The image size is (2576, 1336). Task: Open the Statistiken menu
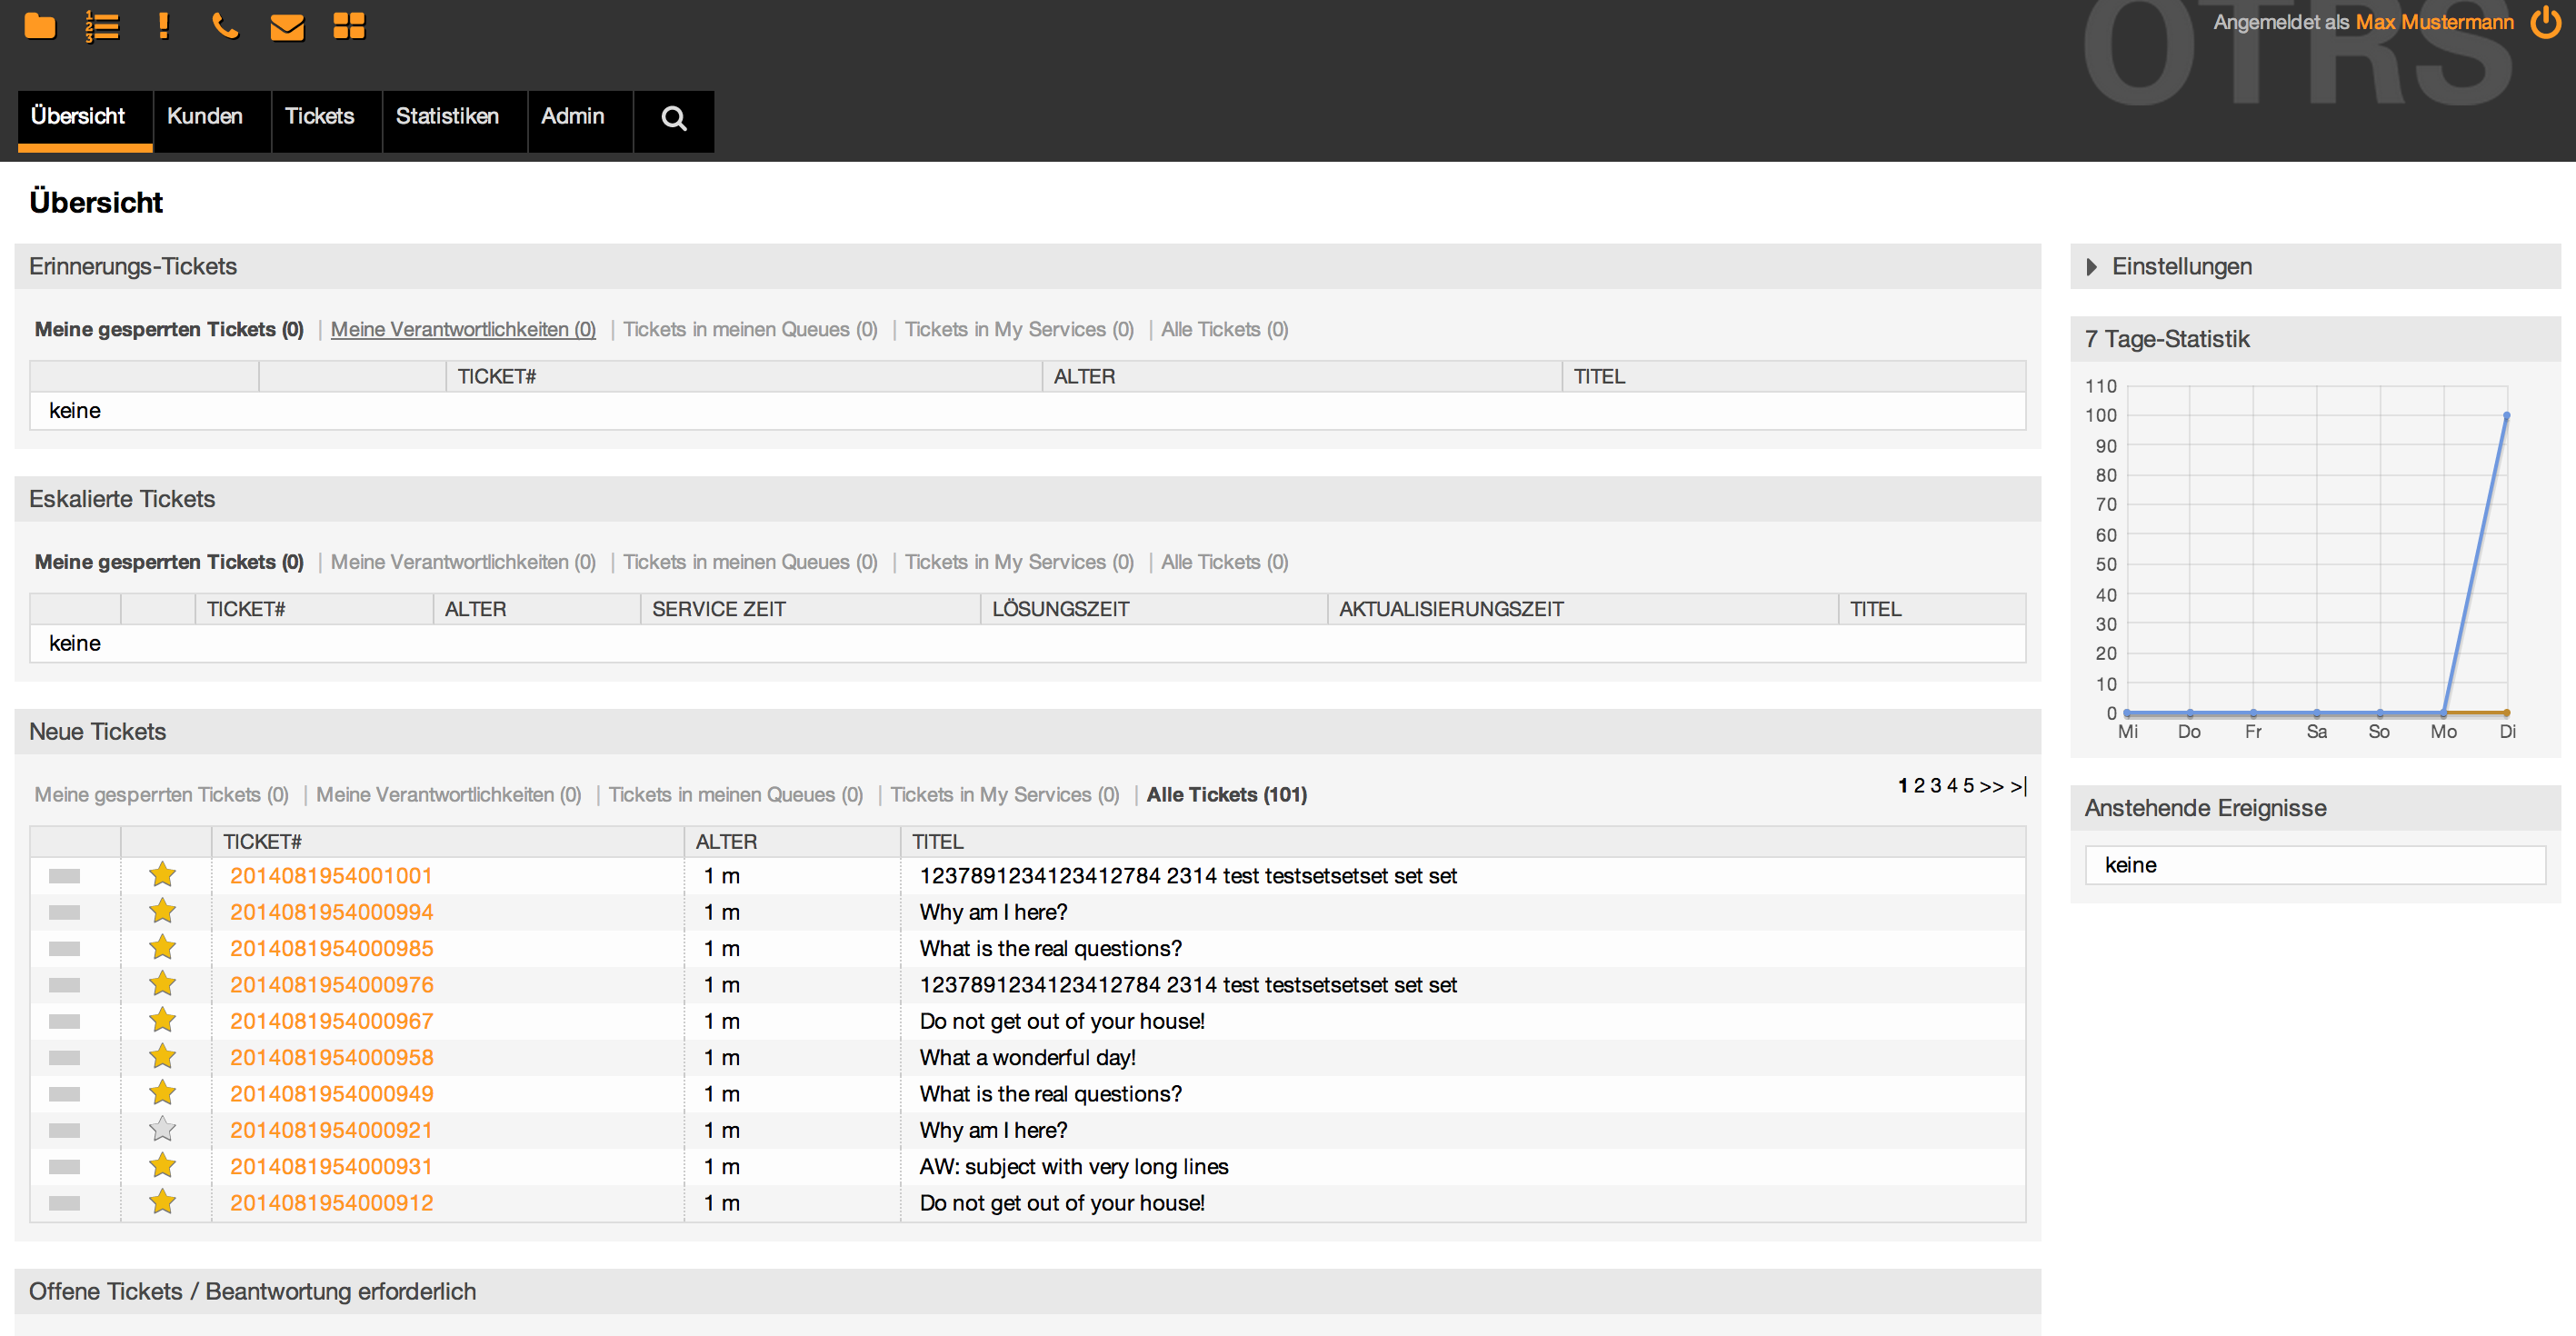pos(447,117)
